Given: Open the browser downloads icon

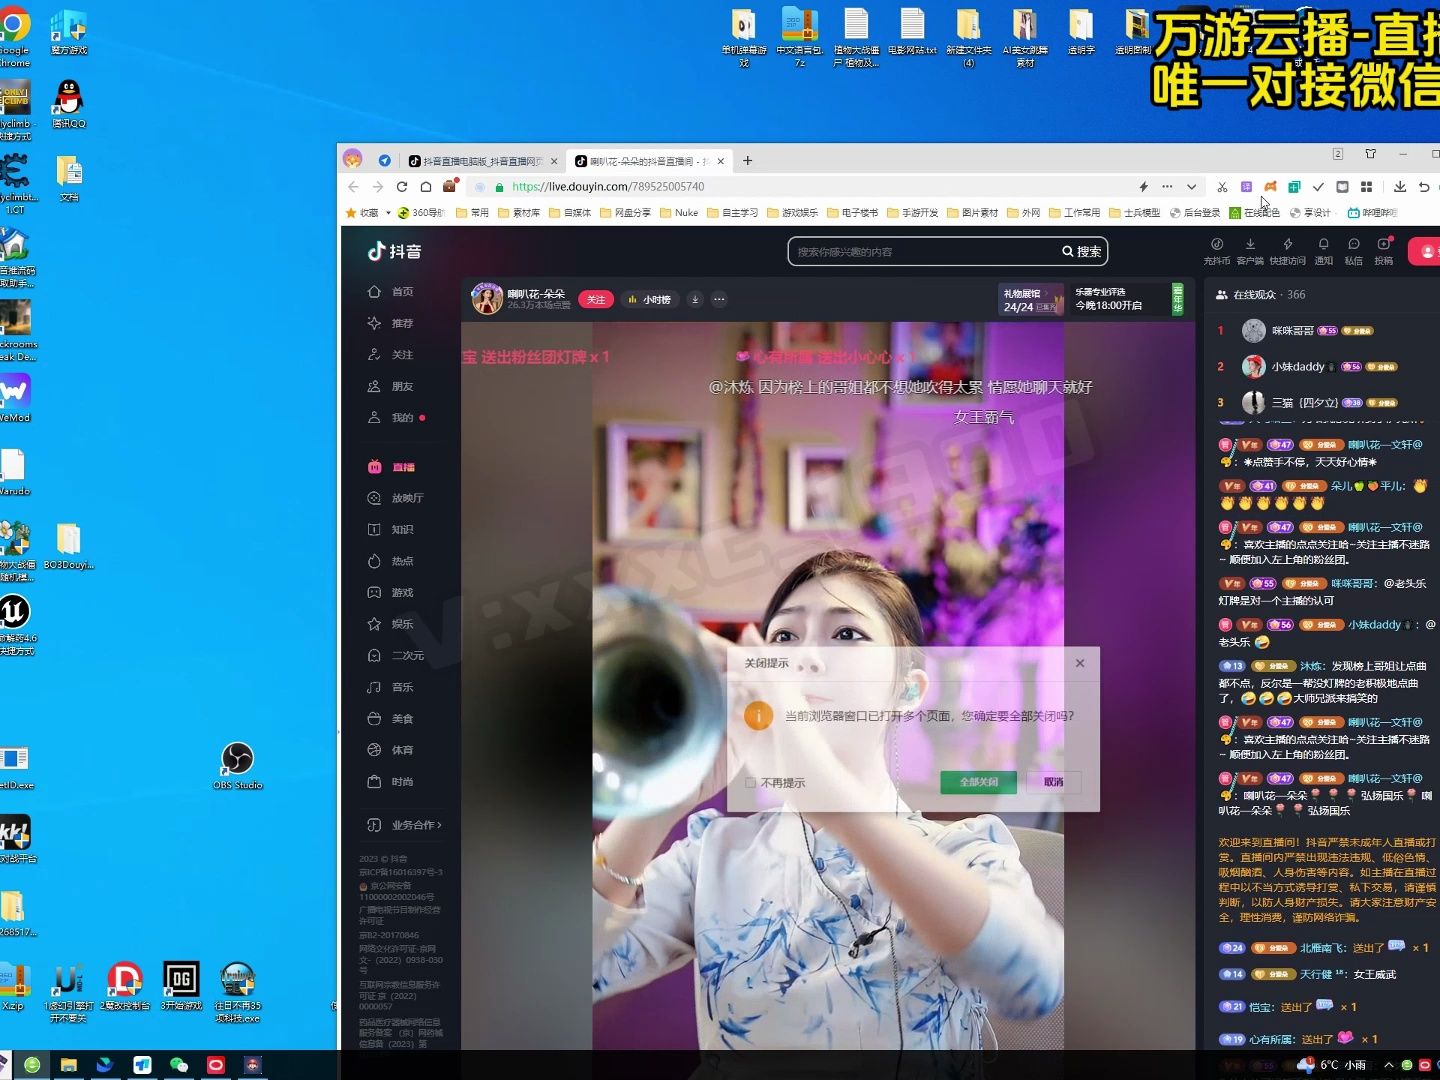Looking at the screenshot, I should pos(1400,187).
